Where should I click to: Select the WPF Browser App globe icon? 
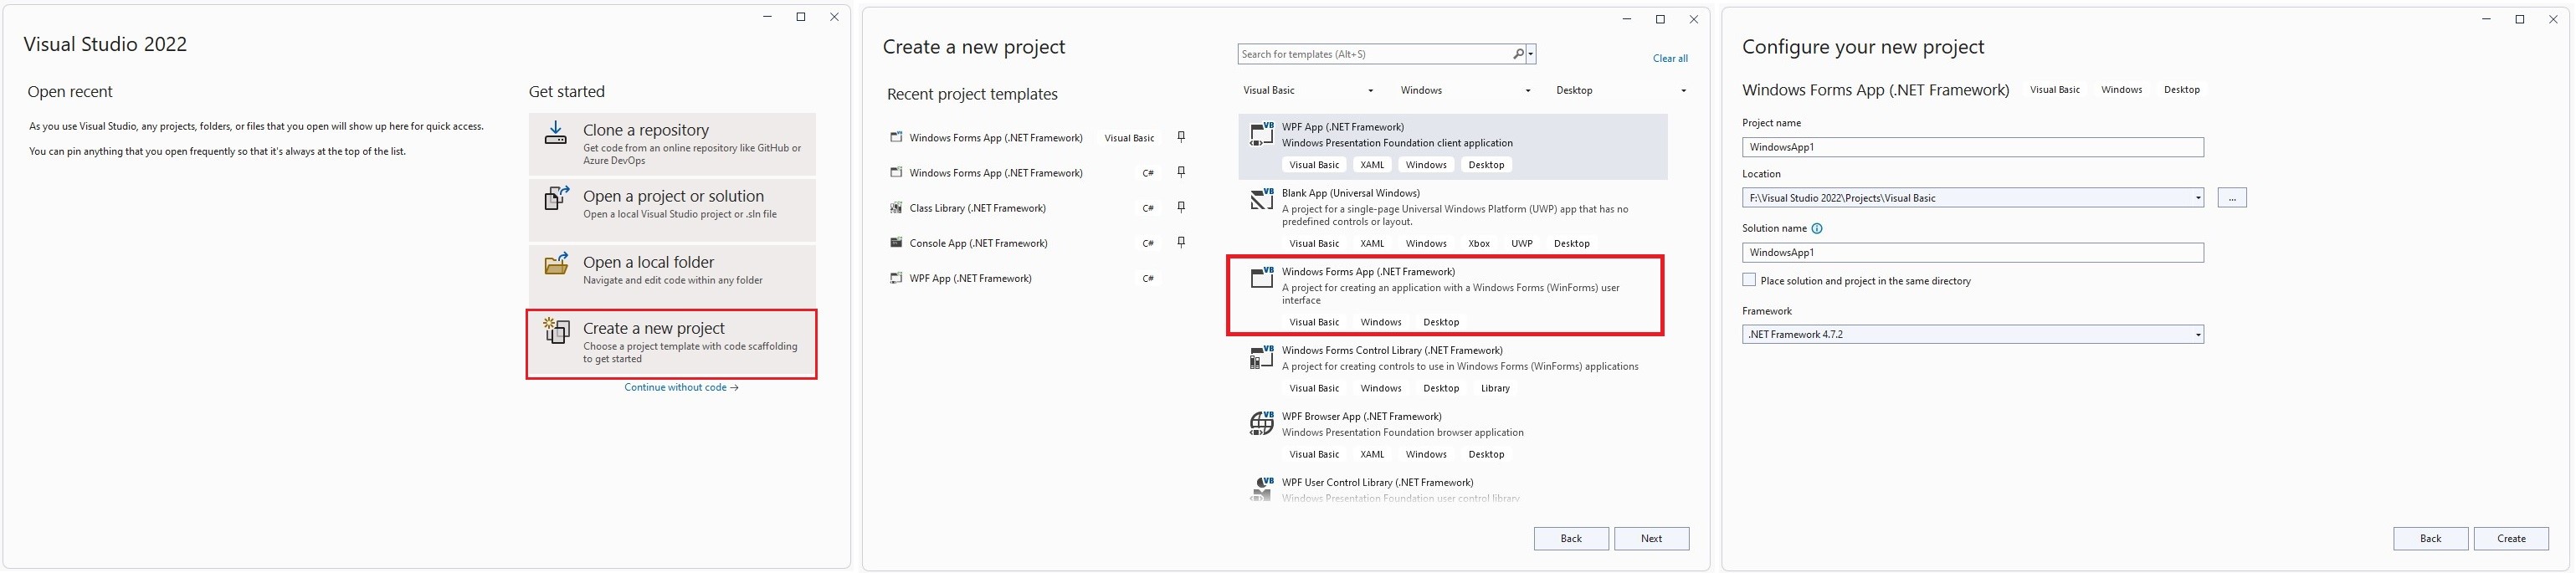1261,424
